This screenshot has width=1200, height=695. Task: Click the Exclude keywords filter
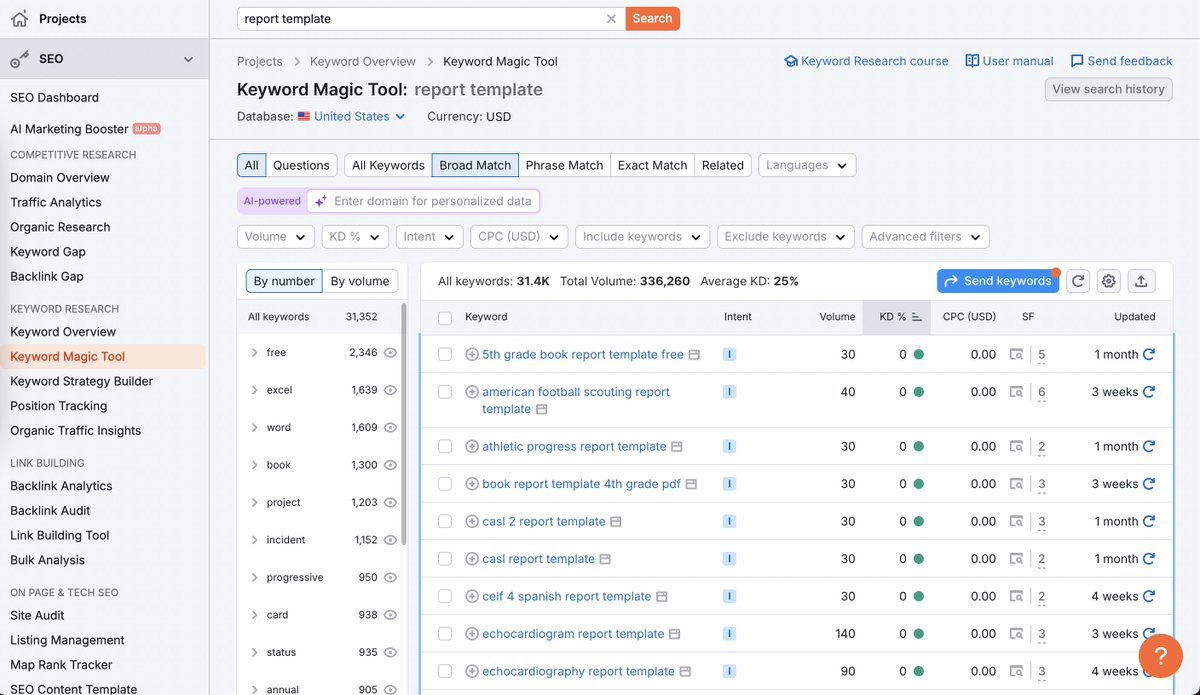pos(785,237)
